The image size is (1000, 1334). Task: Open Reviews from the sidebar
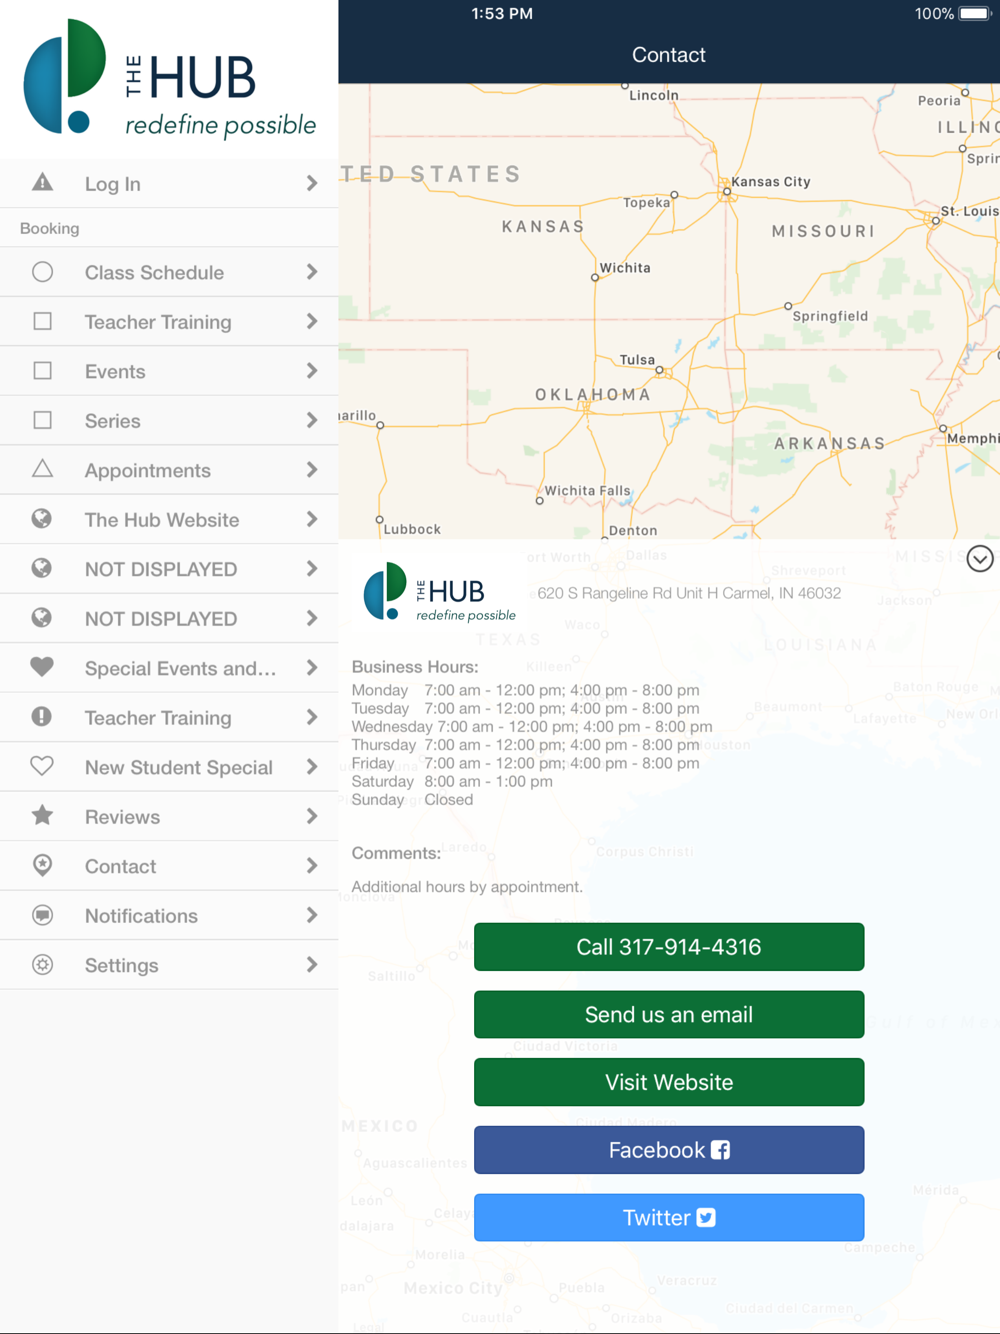coord(169,816)
